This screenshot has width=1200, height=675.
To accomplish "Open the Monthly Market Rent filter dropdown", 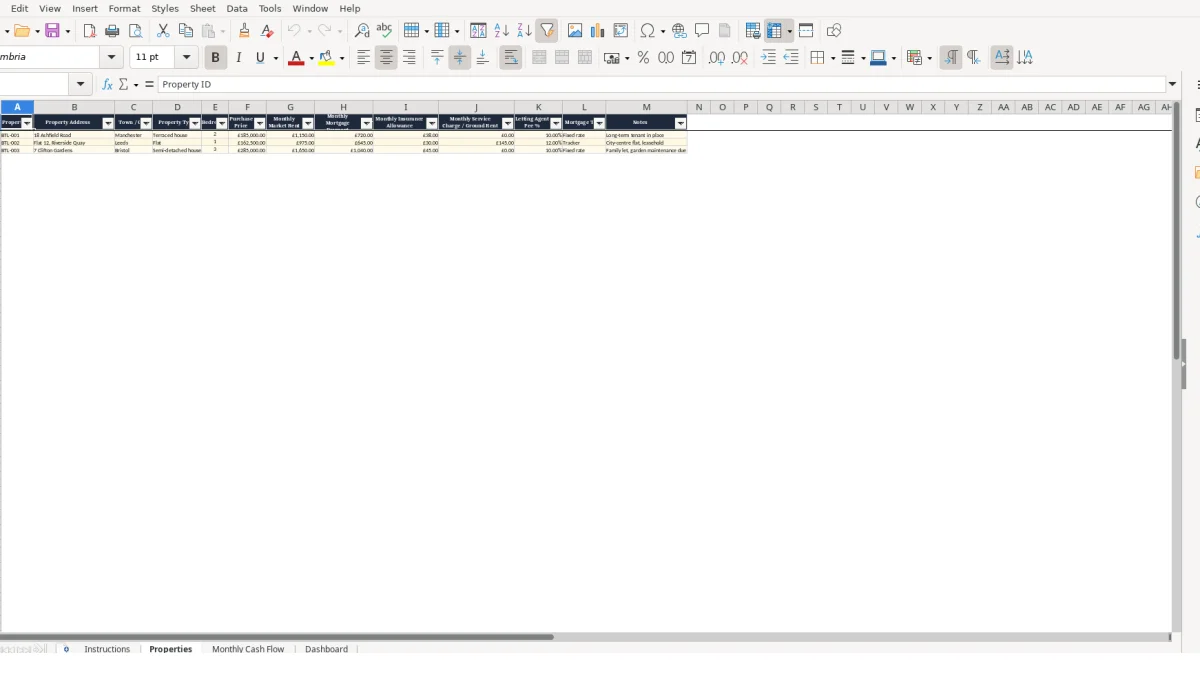I will click(308, 123).
